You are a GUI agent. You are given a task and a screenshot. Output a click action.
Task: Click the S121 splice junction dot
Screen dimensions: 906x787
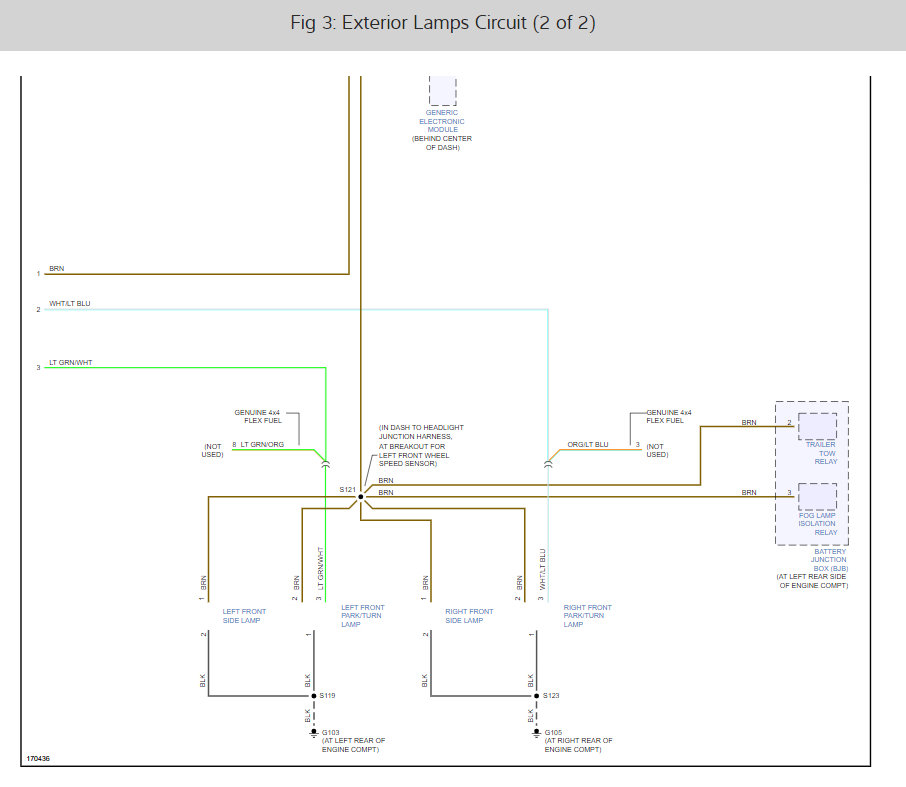361,497
